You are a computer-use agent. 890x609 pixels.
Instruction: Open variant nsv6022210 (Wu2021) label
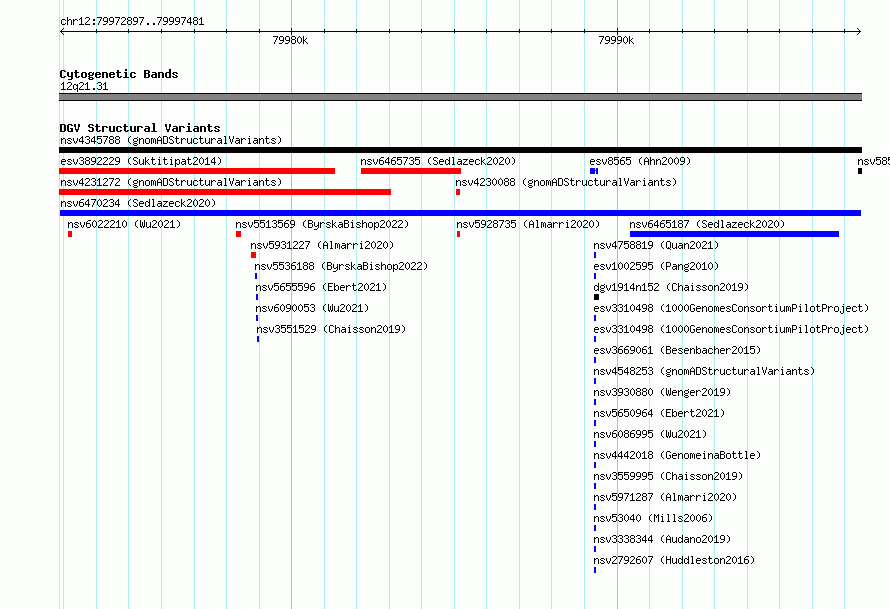click(x=124, y=224)
